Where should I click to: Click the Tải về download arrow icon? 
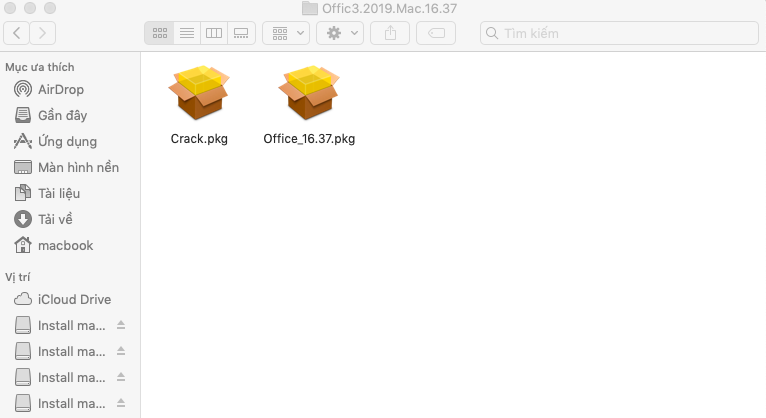click(x=22, y=219)
